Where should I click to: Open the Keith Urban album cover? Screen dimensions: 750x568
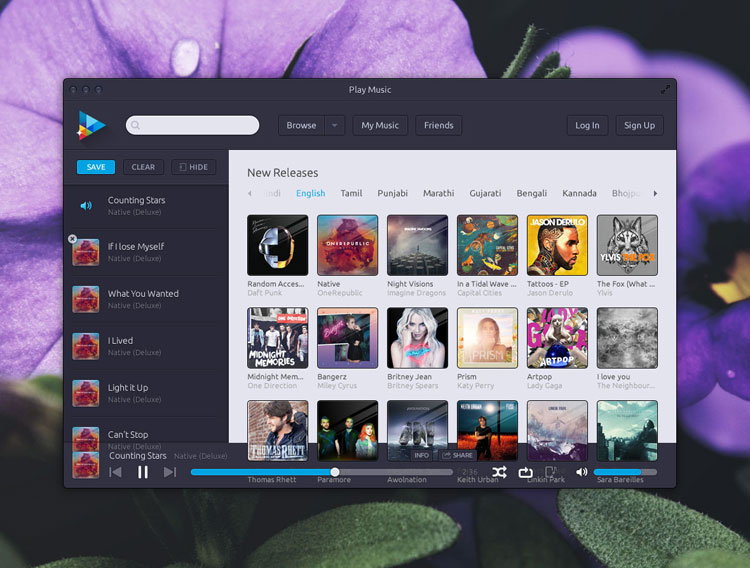click(x=487, y=430)
